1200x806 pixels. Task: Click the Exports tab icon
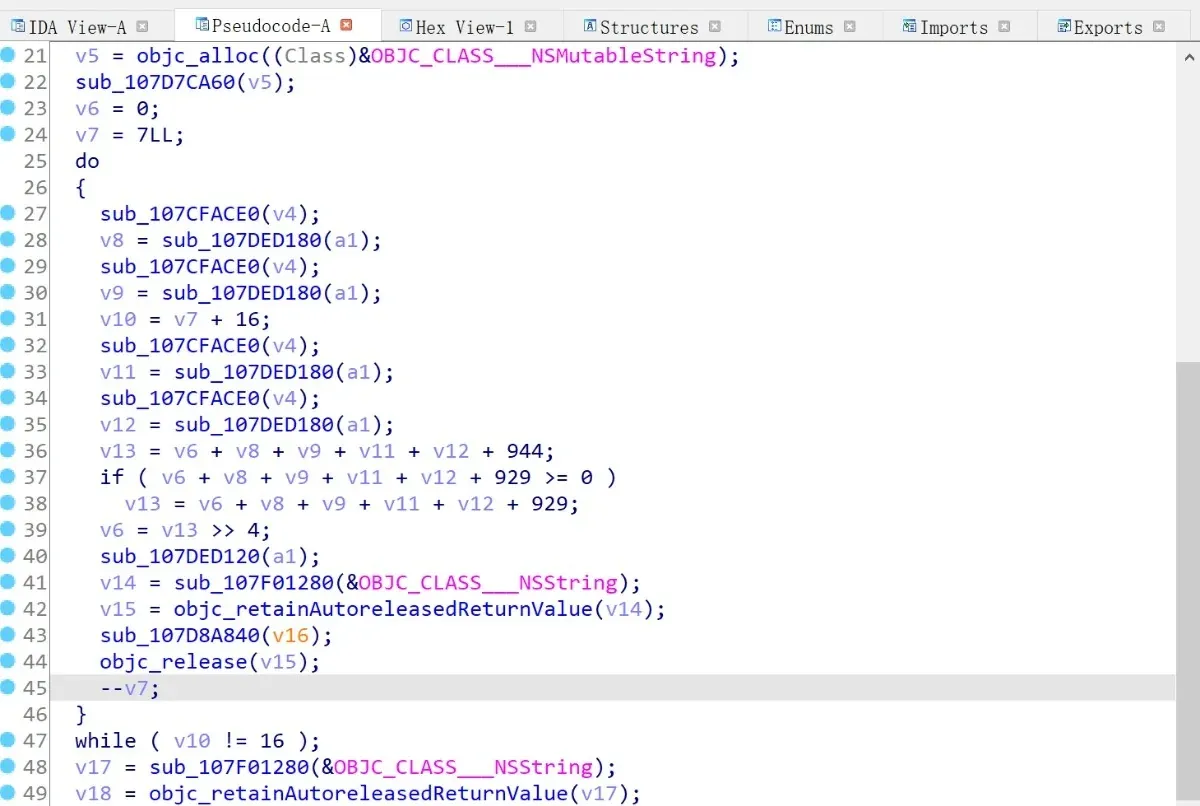coord(1065,26)
